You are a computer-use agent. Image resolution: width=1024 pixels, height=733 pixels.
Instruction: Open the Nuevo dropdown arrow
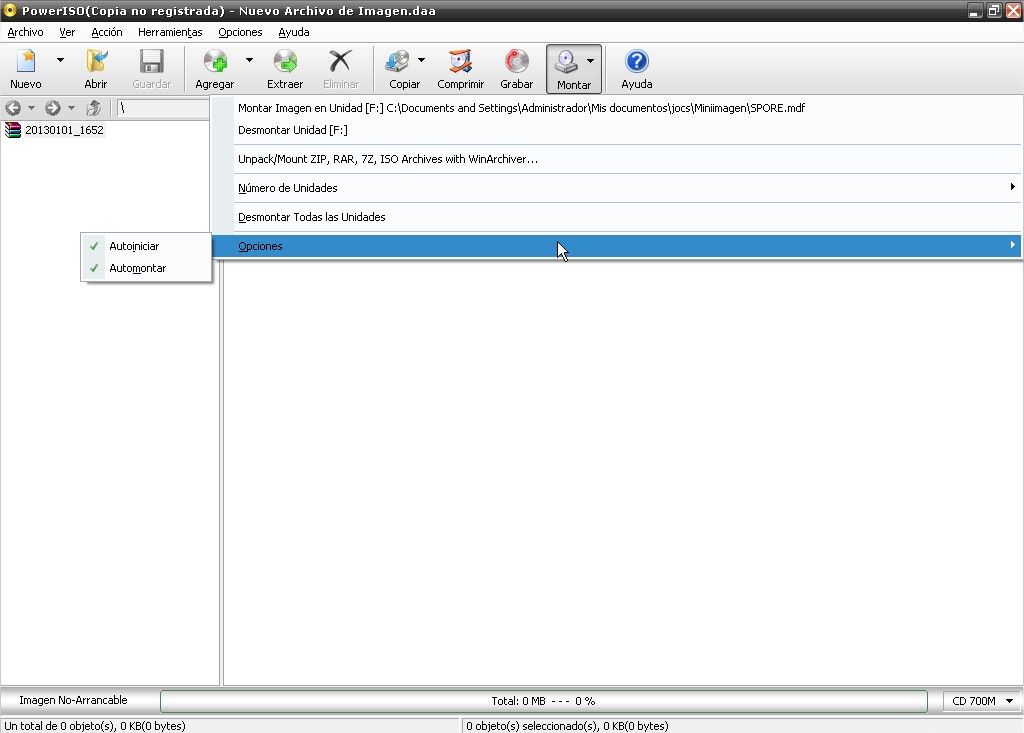60,60
